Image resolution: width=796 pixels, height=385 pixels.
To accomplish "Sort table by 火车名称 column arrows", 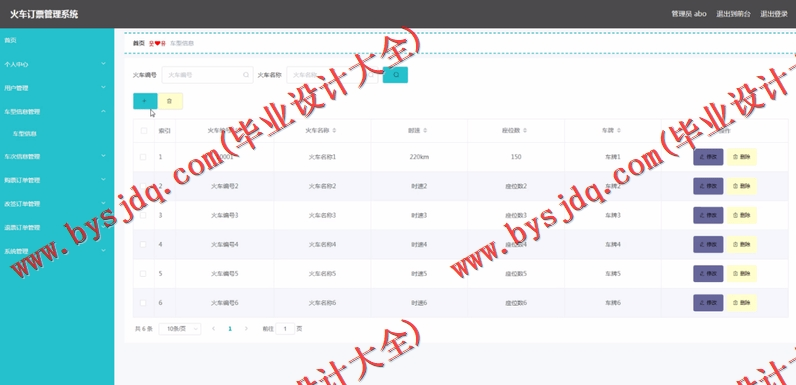I will pos(334,131).
